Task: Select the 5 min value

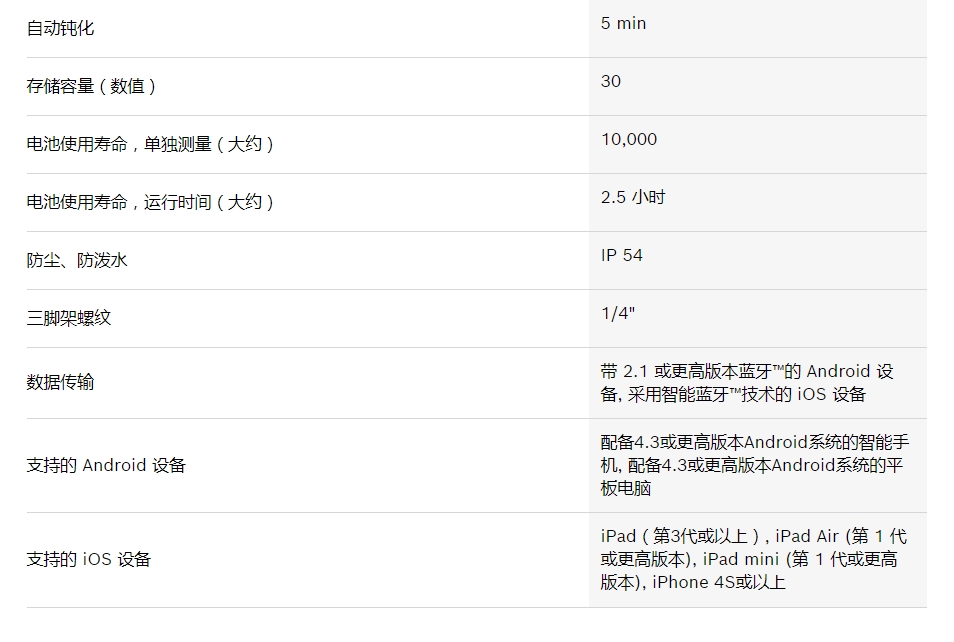Action: click(x=623, y=23)
